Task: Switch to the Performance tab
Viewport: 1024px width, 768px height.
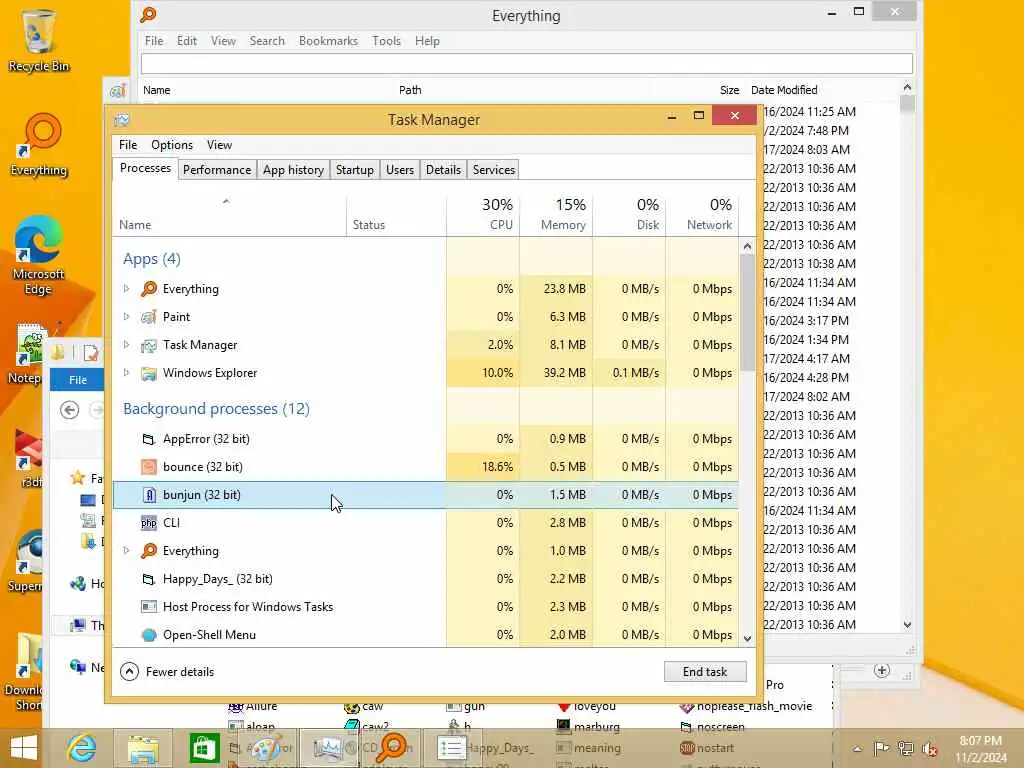Action: pos(217,170)
